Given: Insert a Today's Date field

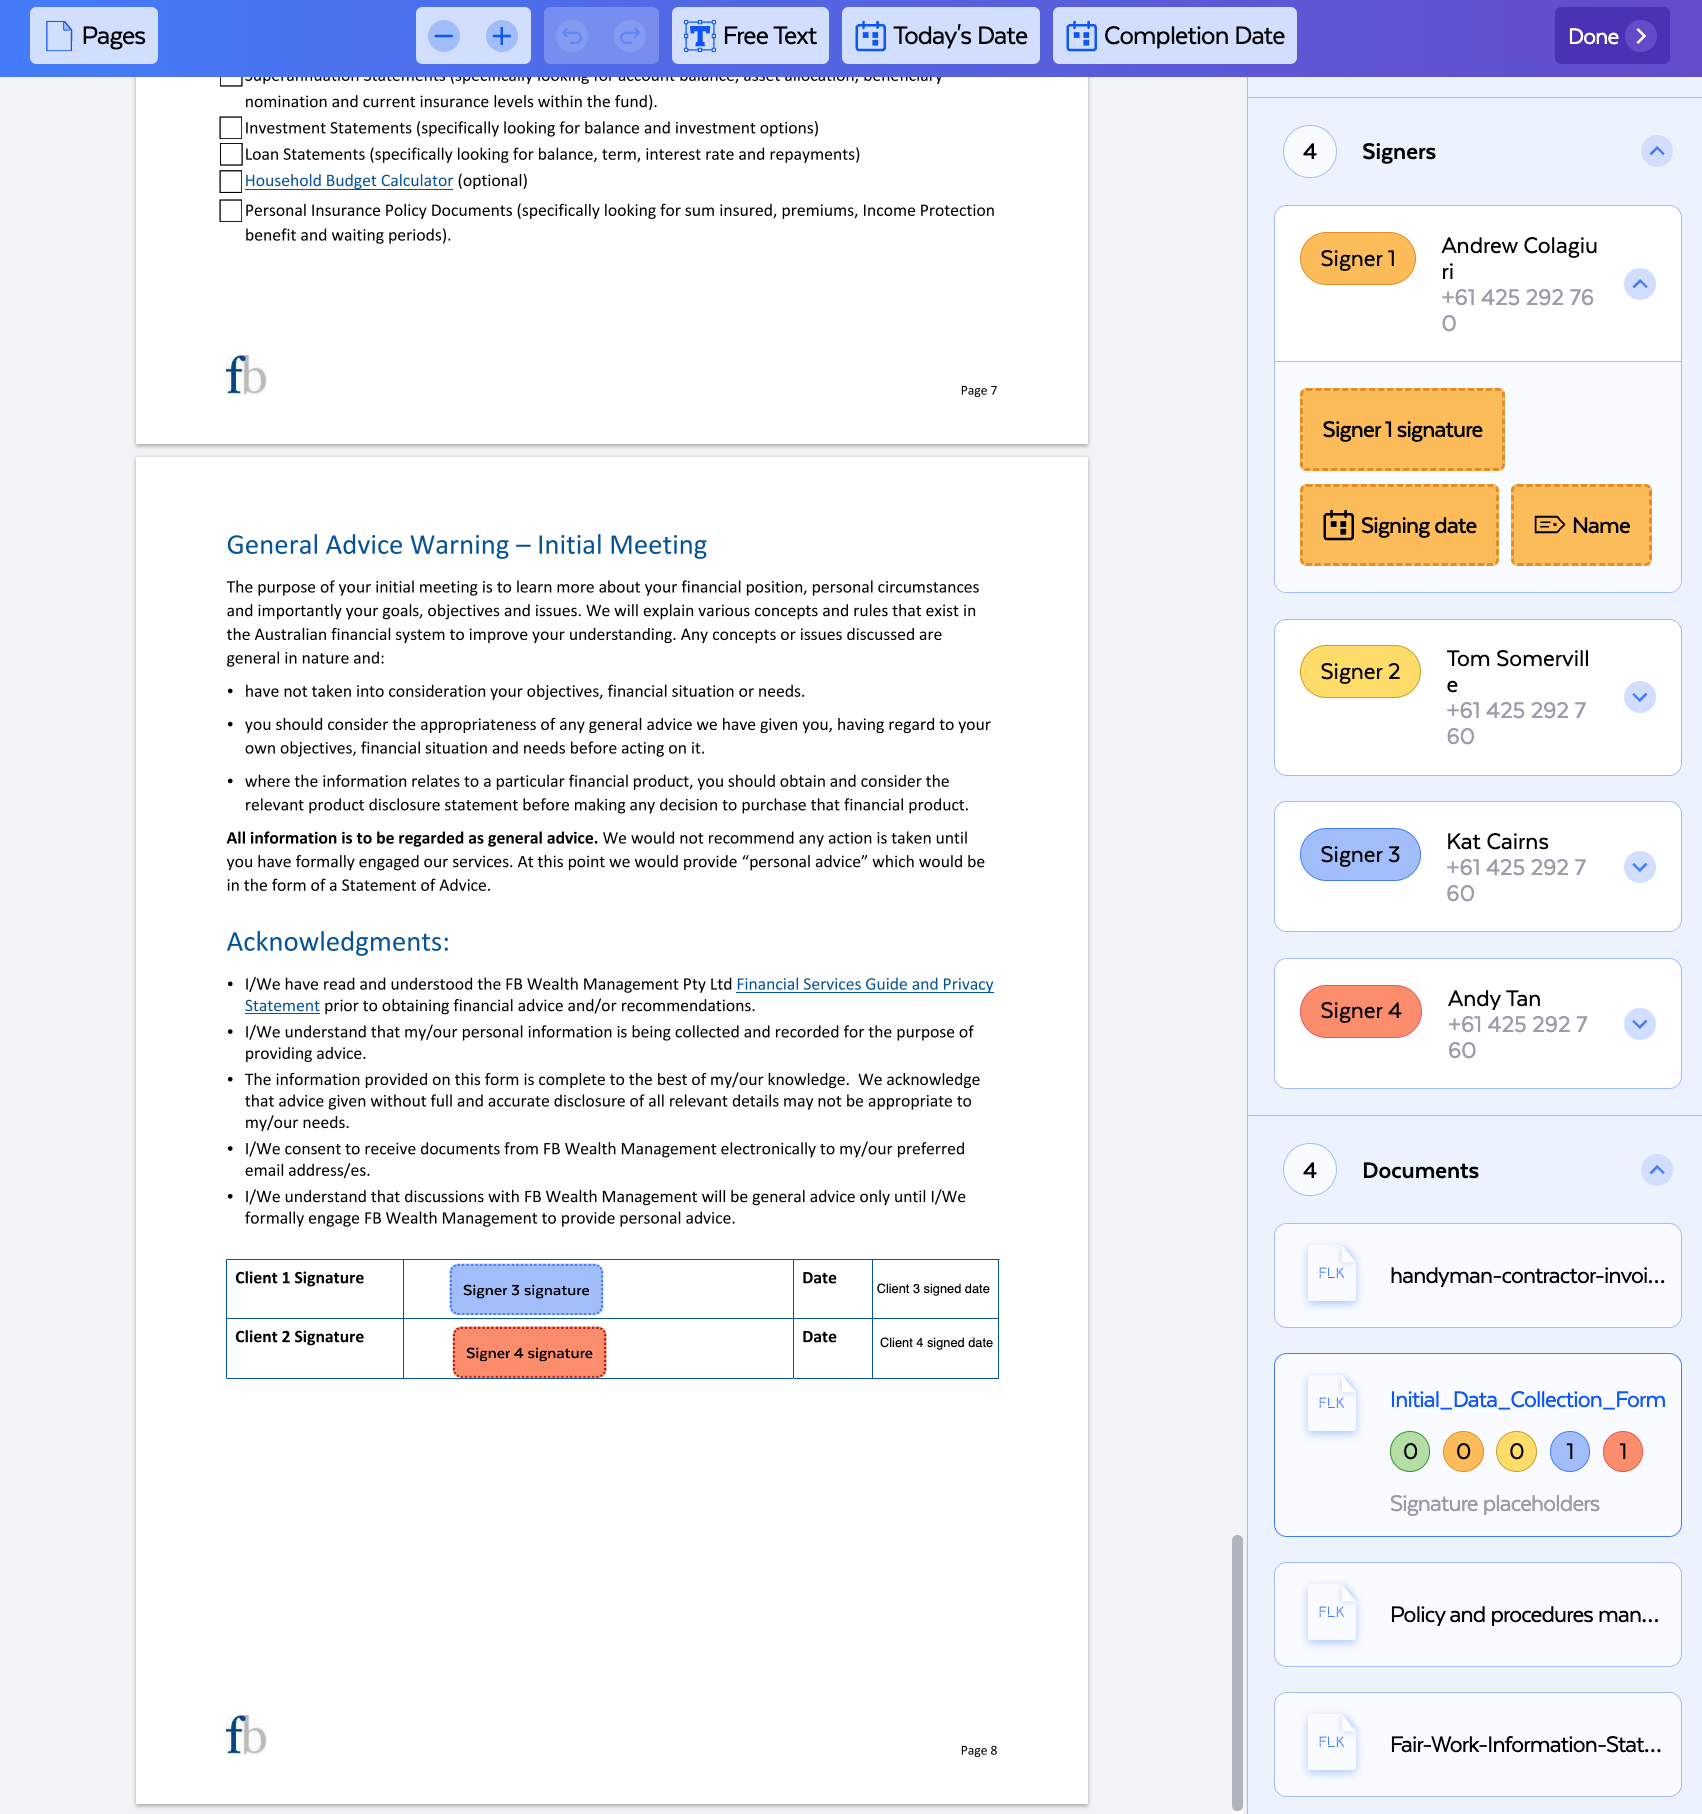Looking at the screenshot, I should (x=940, y=35).
